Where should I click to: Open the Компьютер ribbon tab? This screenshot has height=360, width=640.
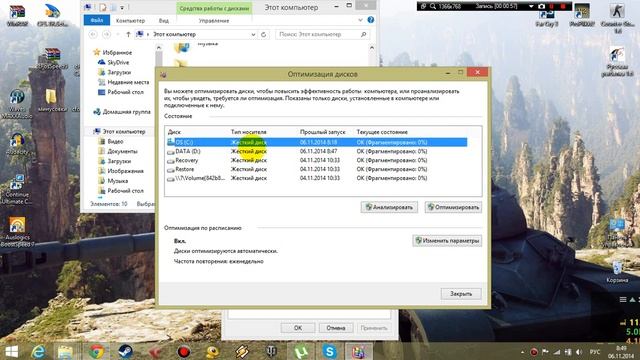(130, 20)
